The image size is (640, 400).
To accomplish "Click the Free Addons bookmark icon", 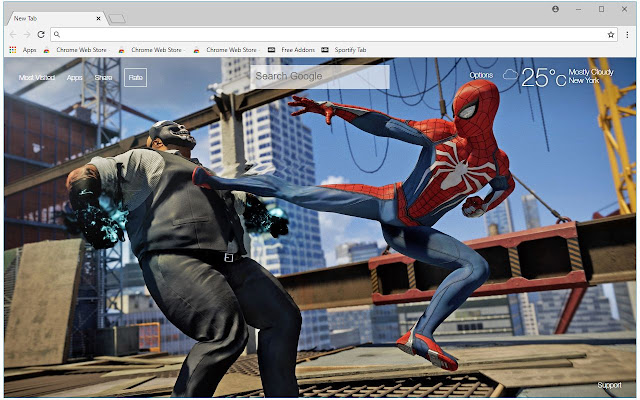I will pyautogui.click(x=271, y=50).
